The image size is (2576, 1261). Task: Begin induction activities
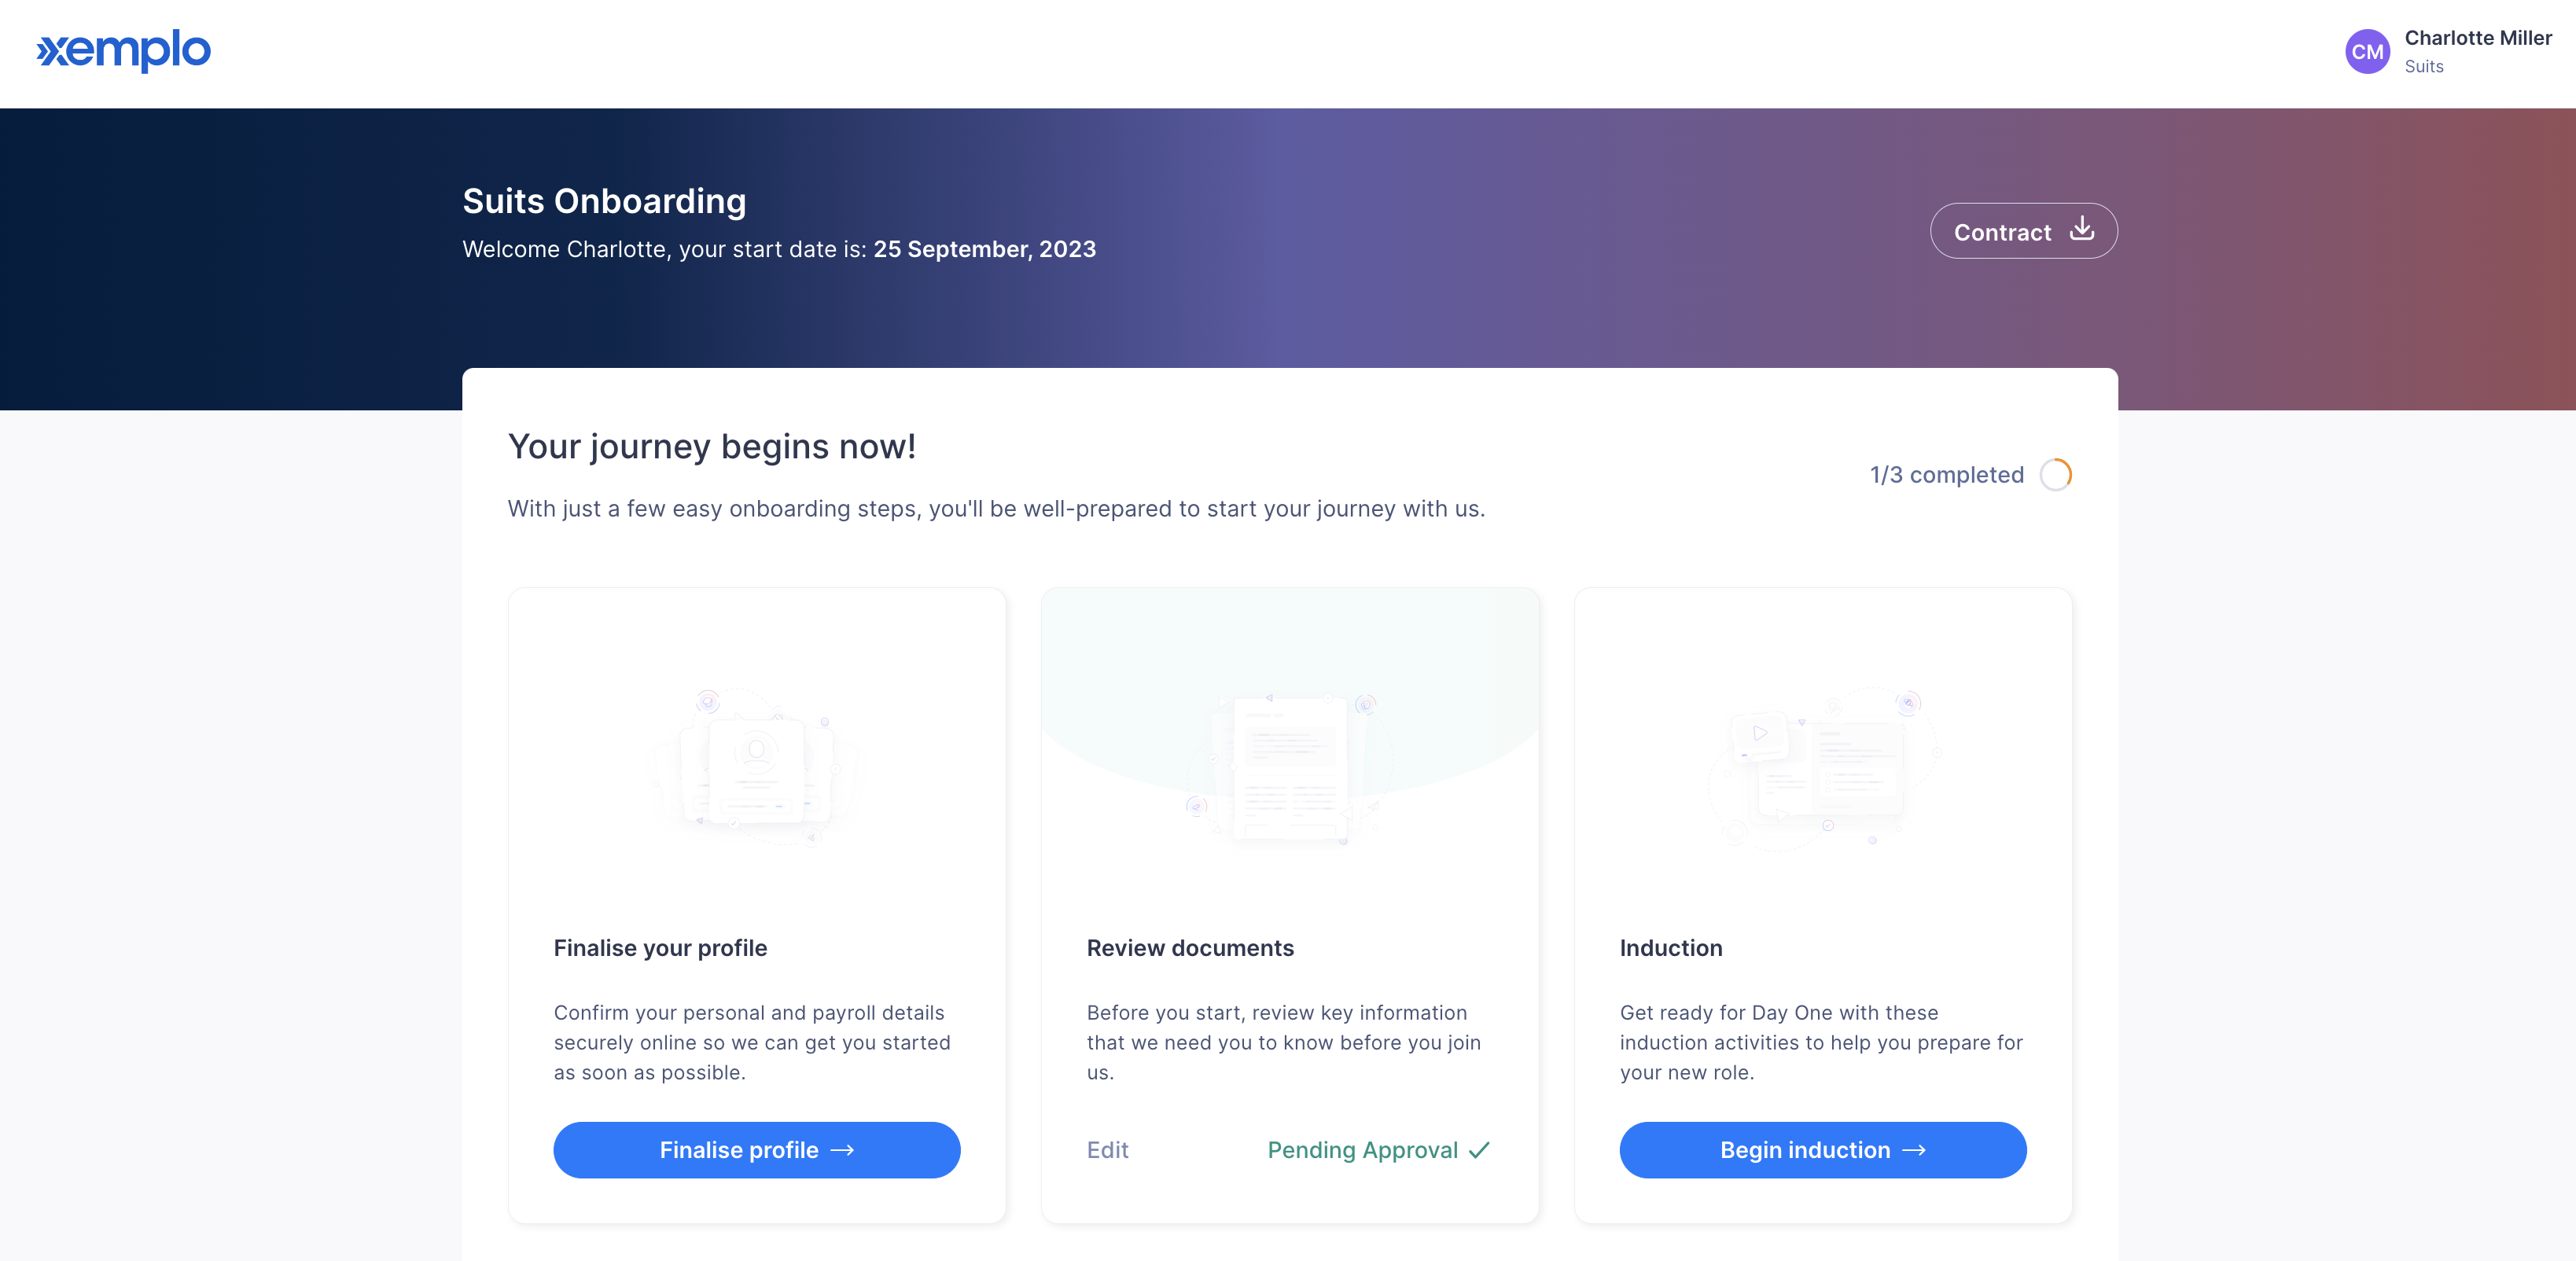(1823, 1150)
